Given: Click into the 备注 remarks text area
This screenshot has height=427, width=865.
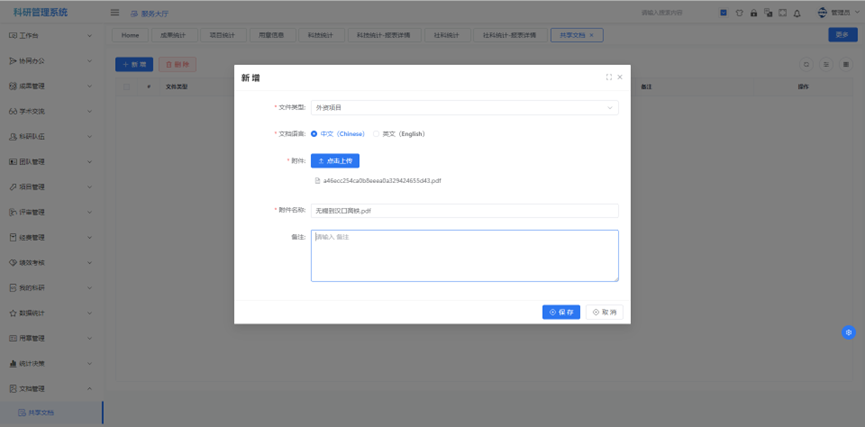Looking at the screenshot, I should (464, 256).
